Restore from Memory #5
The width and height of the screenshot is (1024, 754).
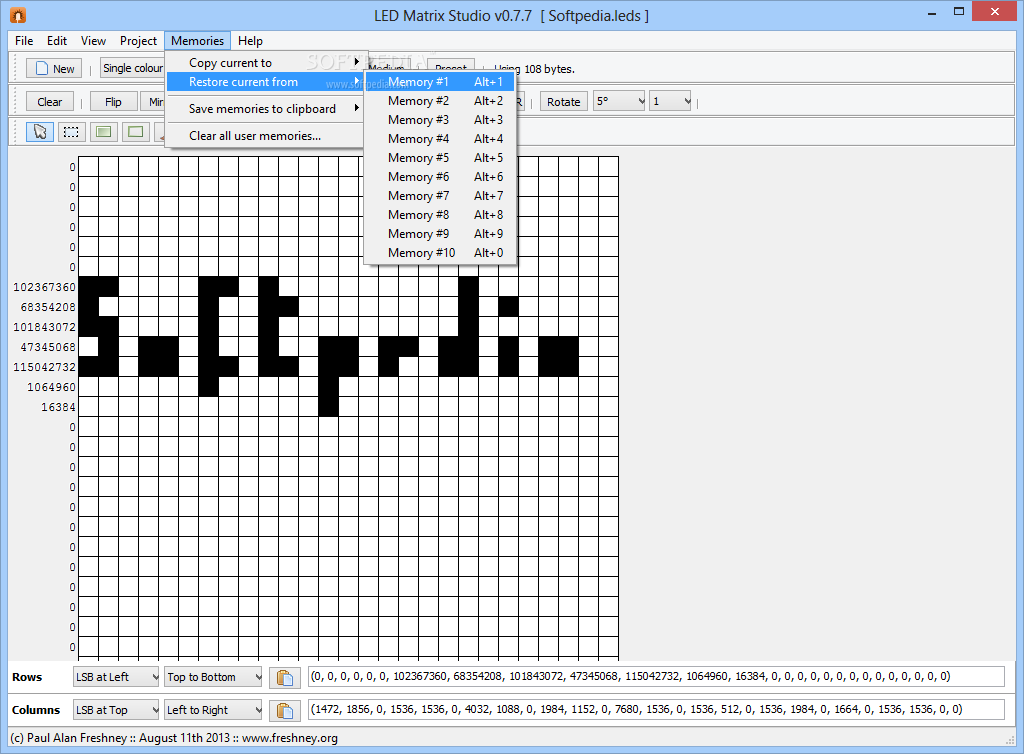(440, 157)
